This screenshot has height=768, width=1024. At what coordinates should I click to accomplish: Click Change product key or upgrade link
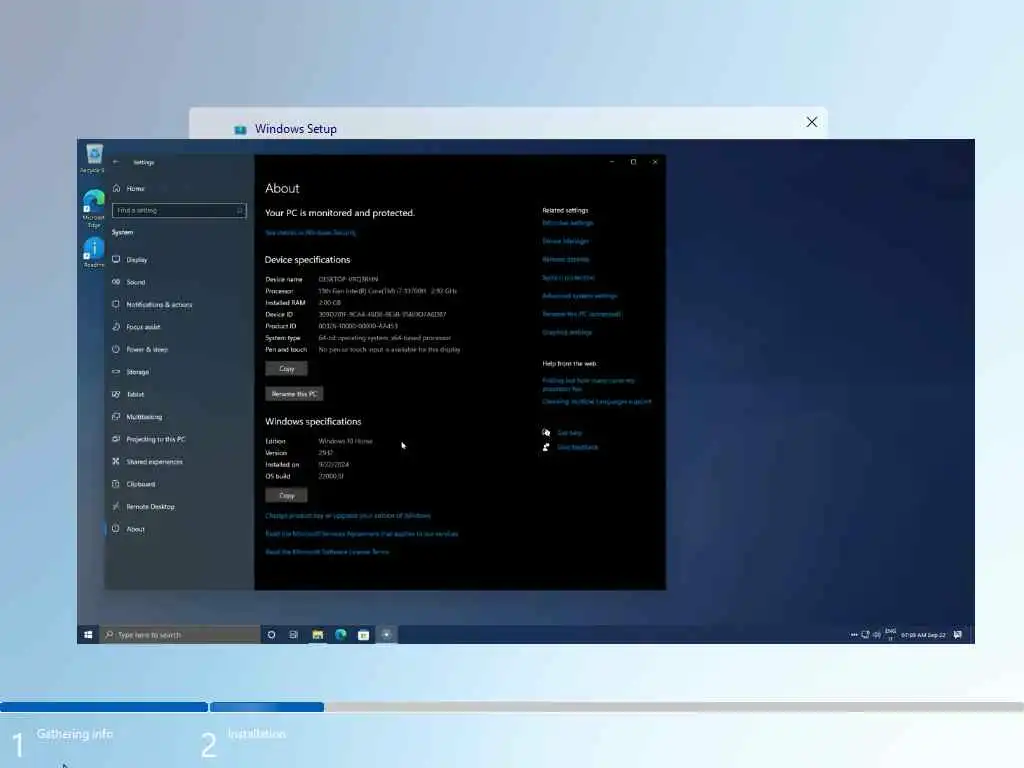[x=348, y=516]
